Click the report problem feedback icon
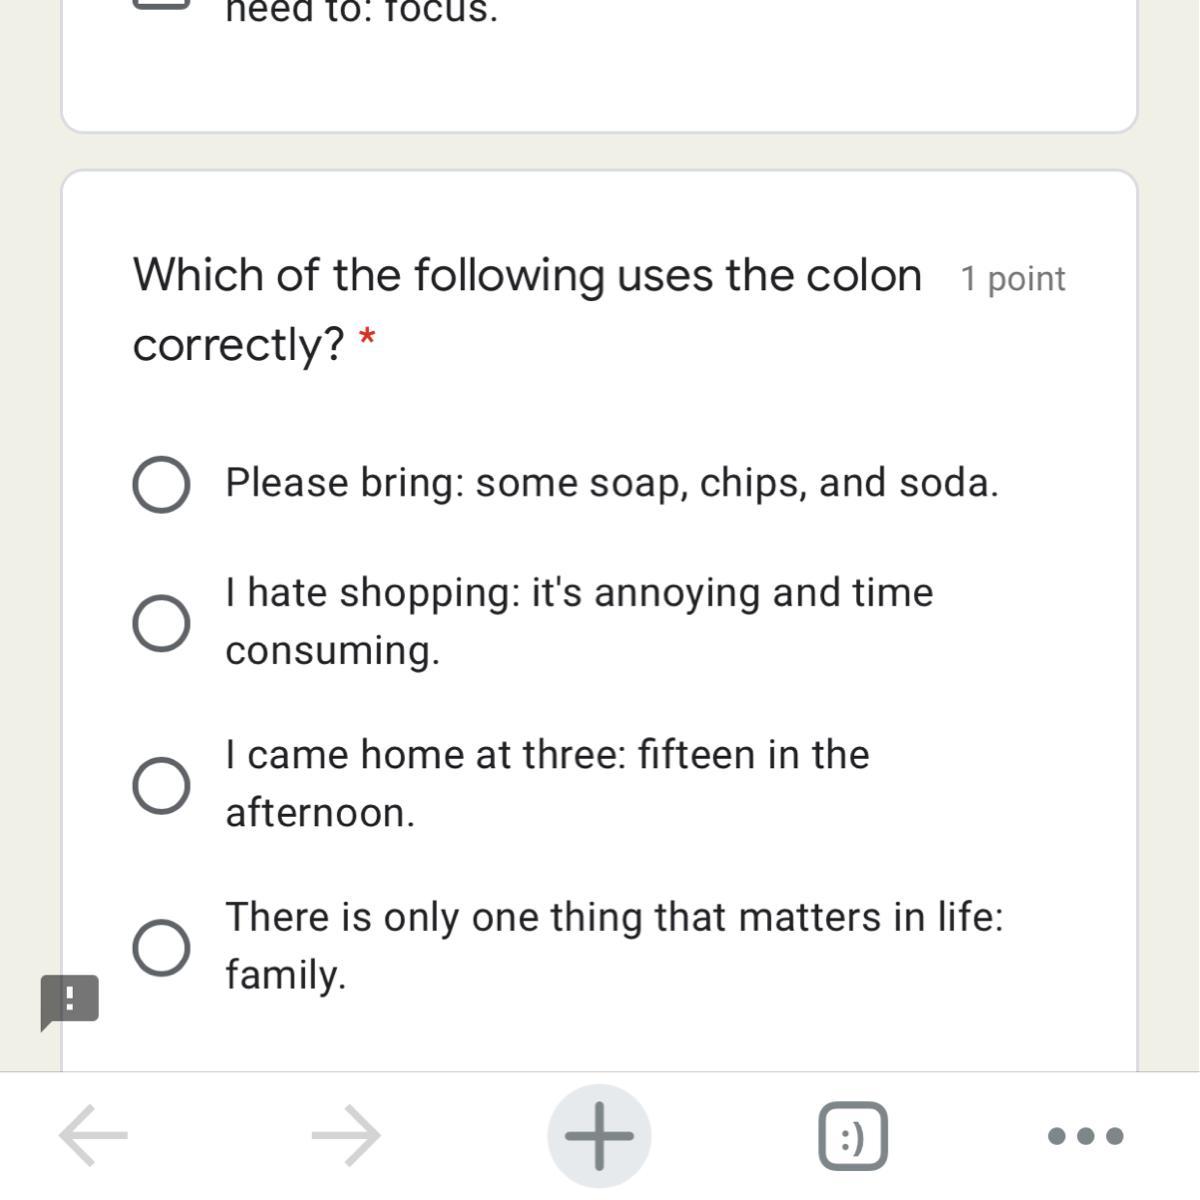This screenshot has height=1200, width=1200. (69, 1001)
